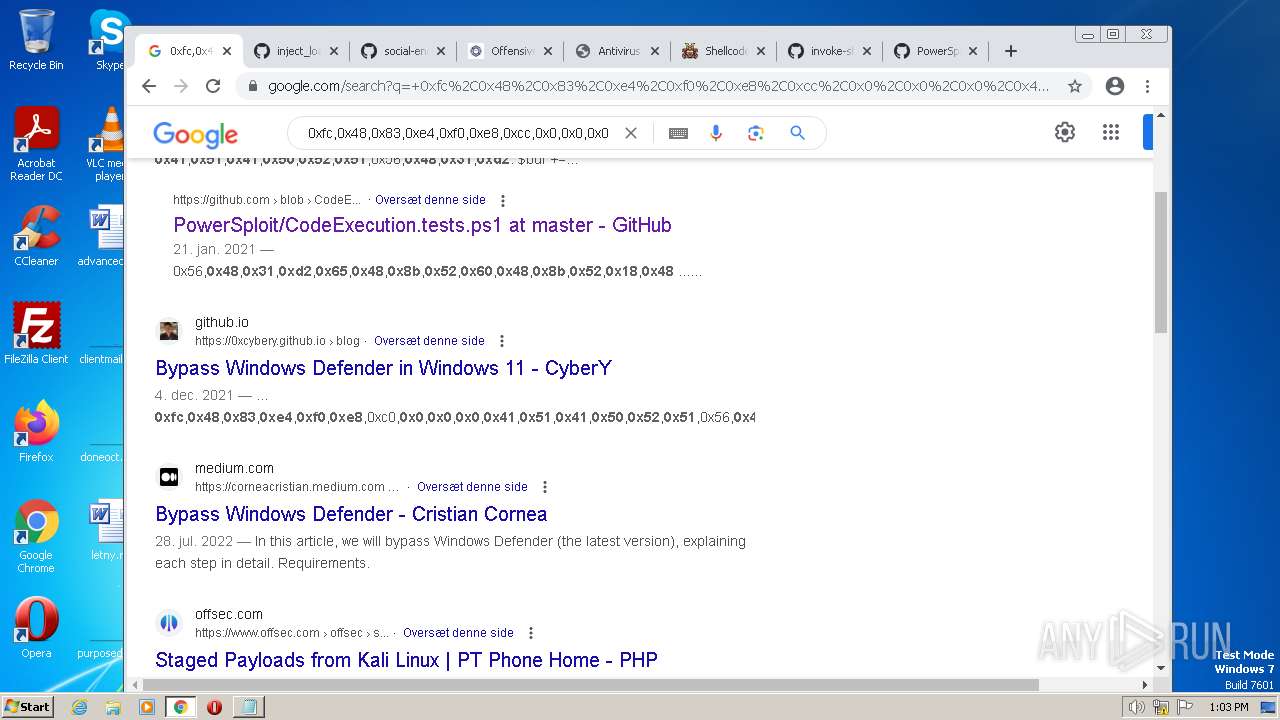Open more options for PowerSploit result
This screenshot has height=720, width=1280.
(503, 200)
